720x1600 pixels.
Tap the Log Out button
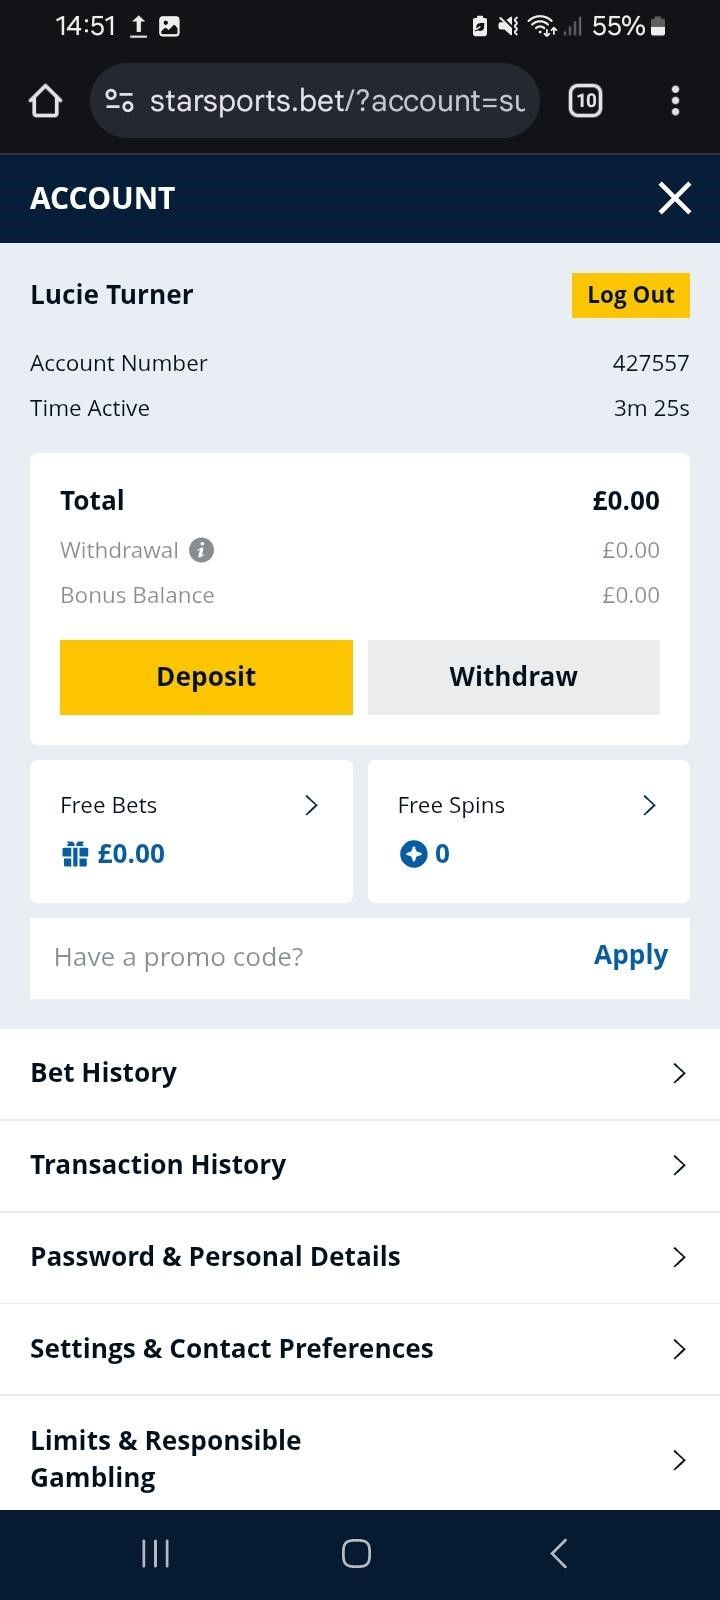(630, 295)
